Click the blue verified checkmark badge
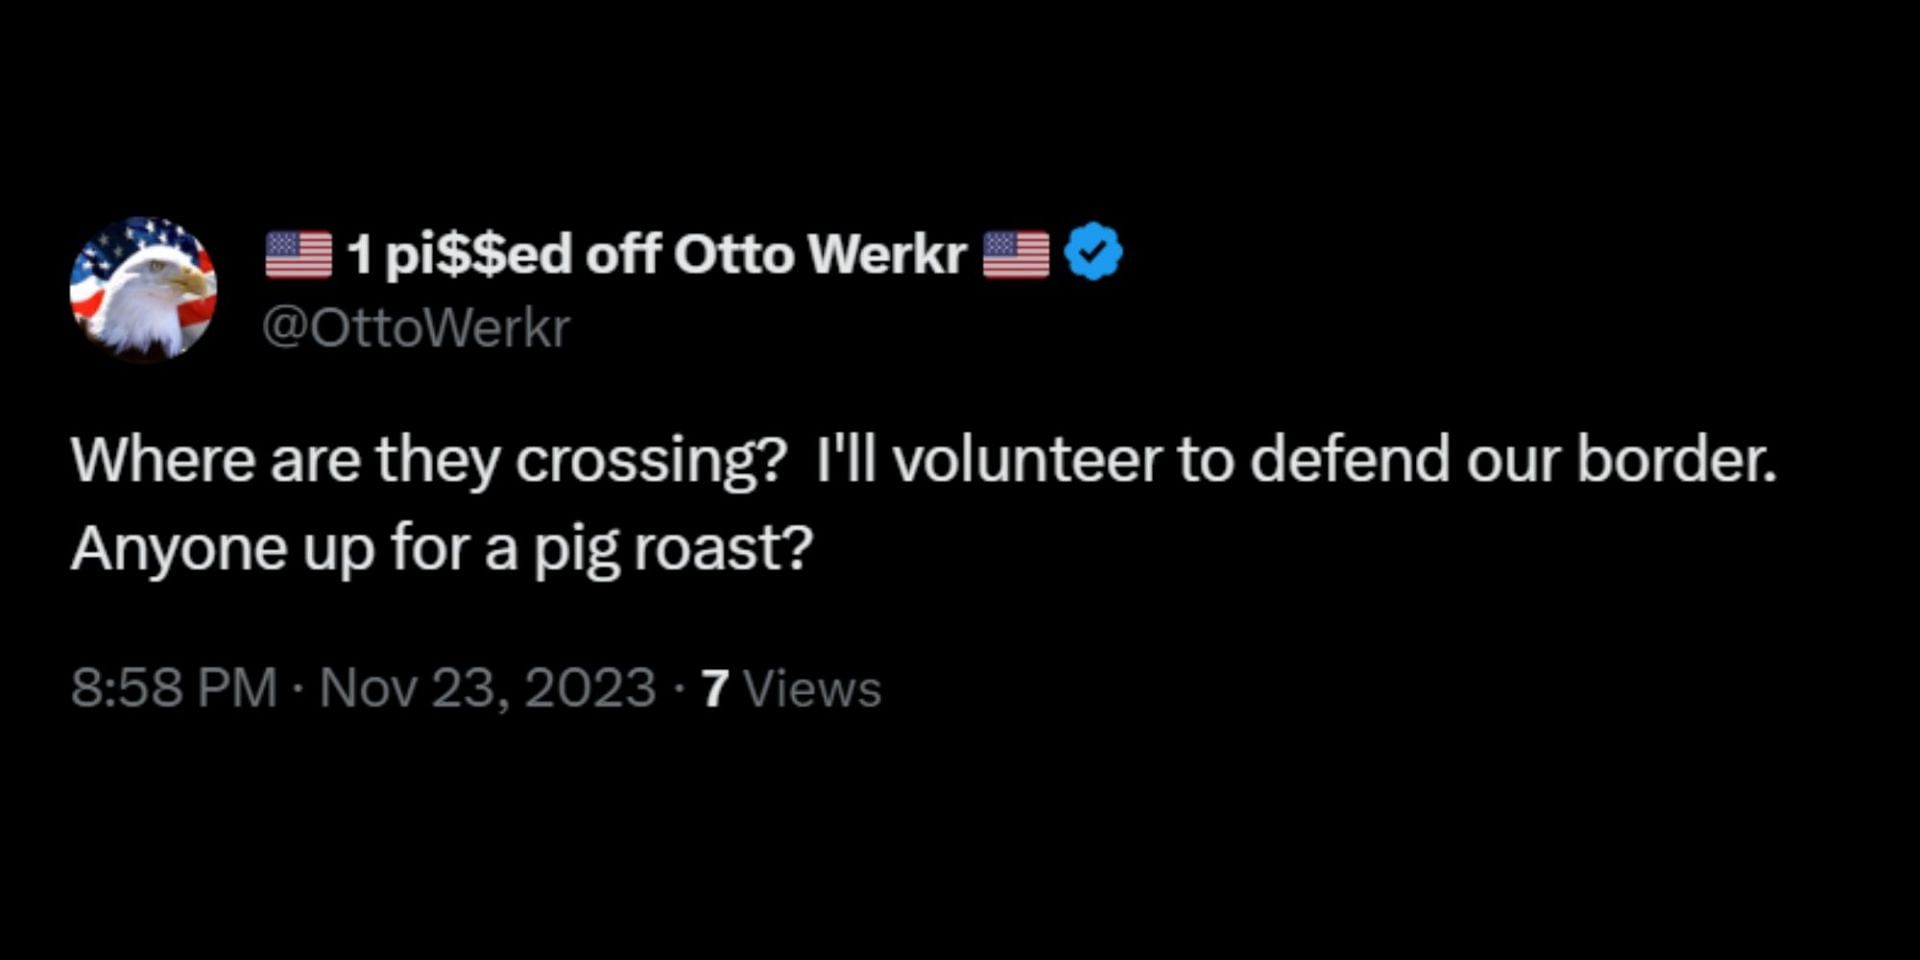This screenshot has width=1920, height=960. click(x=1093, y=252)
